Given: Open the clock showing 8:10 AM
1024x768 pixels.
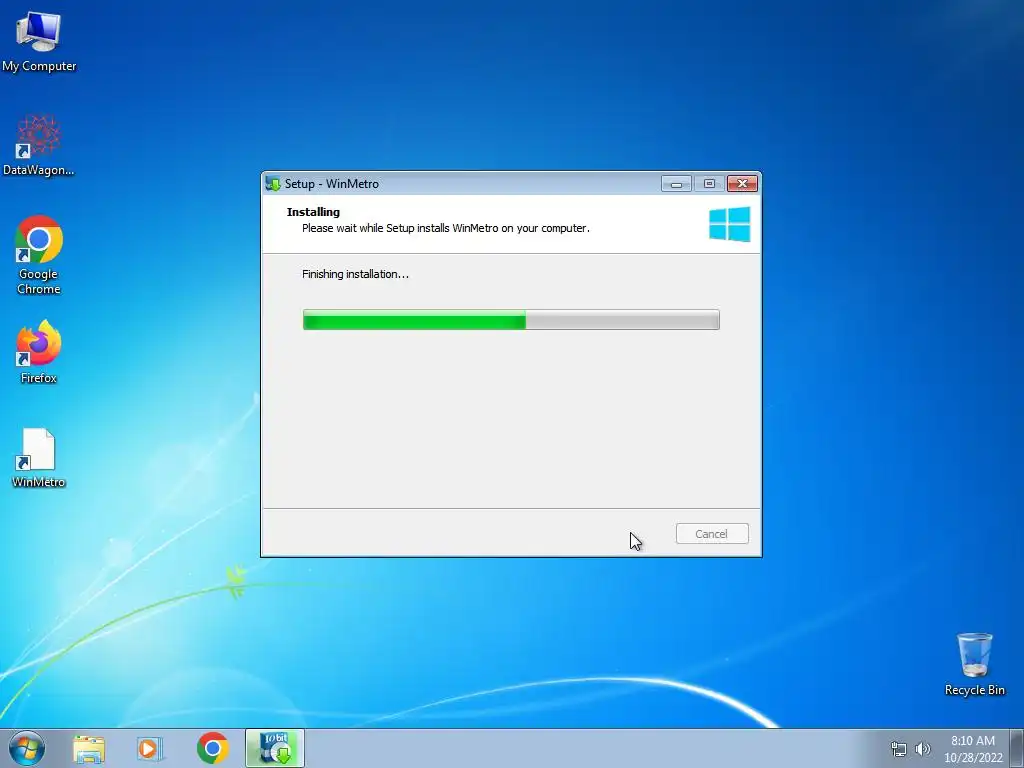Looking at the screenshot, I should [973, 748].
